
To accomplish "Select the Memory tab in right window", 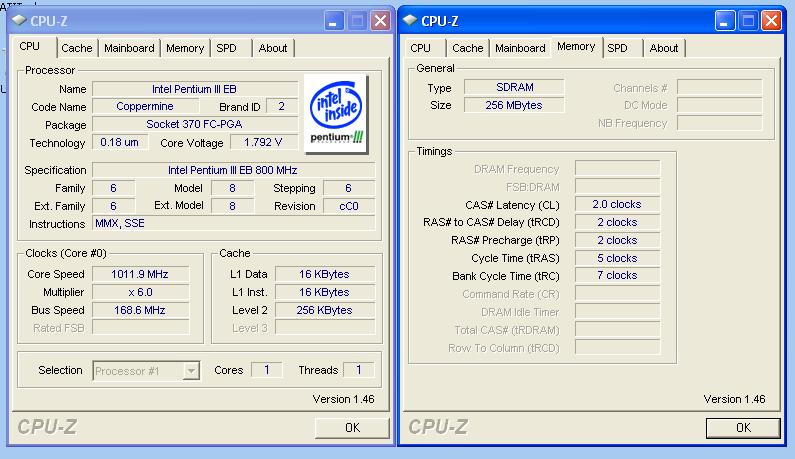I will pos(576,46).
